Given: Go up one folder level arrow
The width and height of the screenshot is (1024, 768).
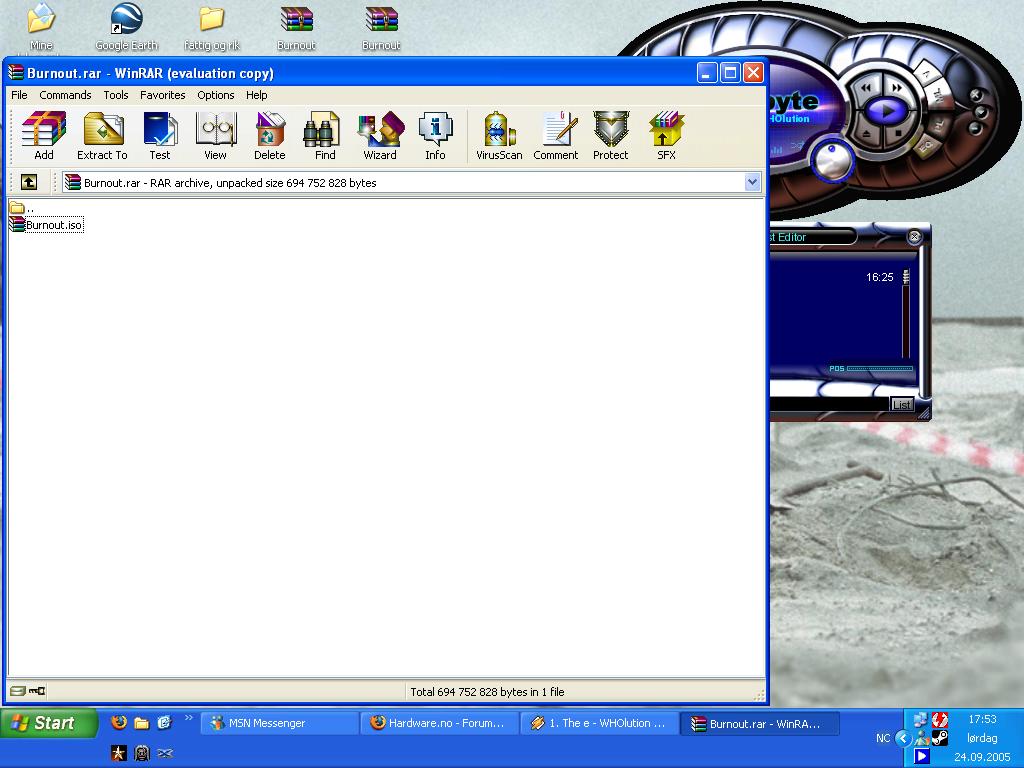Looking at the screenshot, I should click(29, 182).
